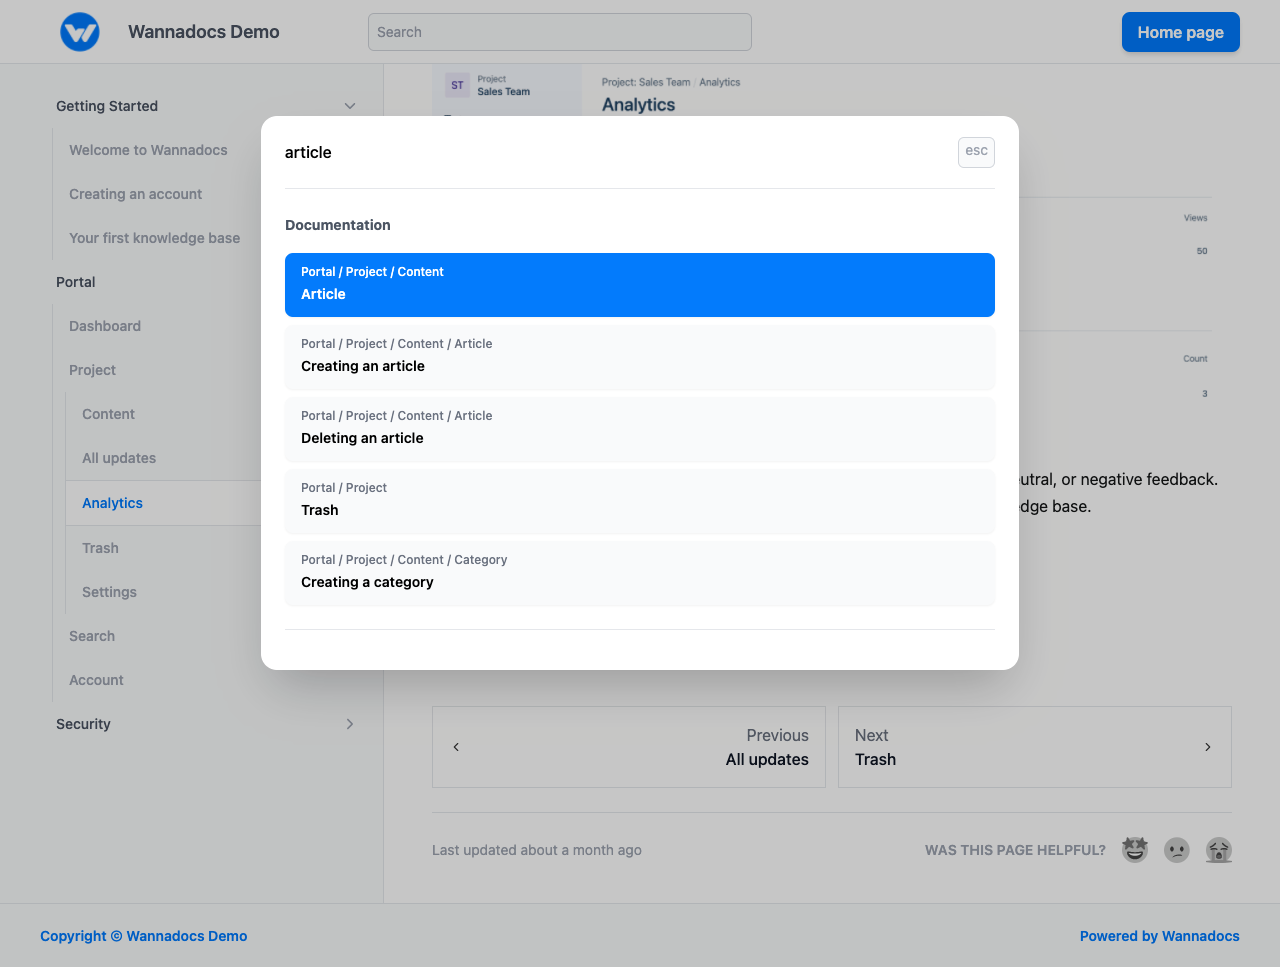Open Project in the sidebar
The image size is (1280, 967).
point(92,370)
